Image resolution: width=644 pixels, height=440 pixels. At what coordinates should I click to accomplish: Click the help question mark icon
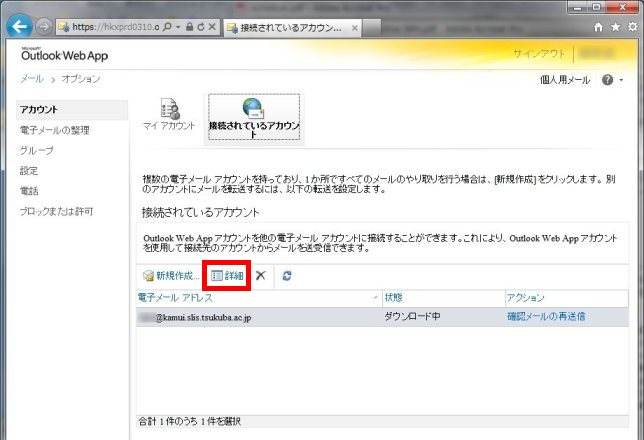(x=607, y=80)
